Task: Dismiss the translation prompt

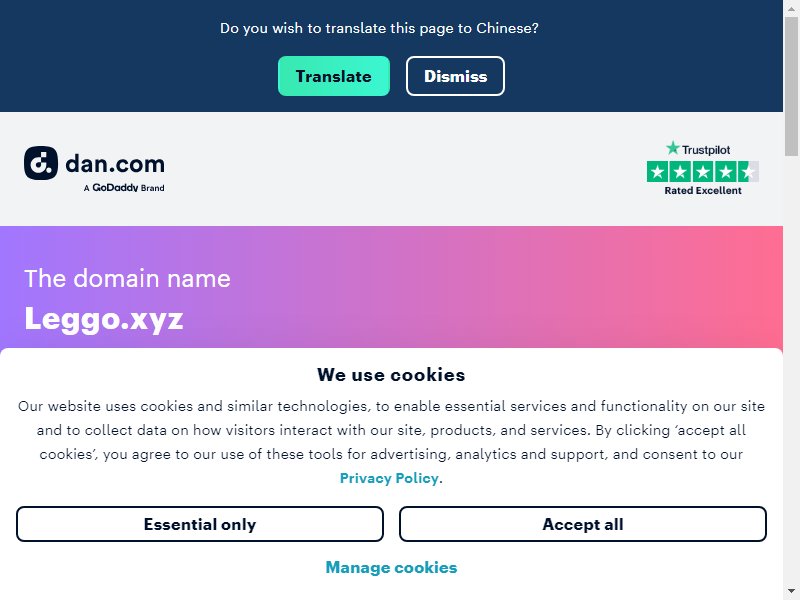Action: [x=455, y=76]
